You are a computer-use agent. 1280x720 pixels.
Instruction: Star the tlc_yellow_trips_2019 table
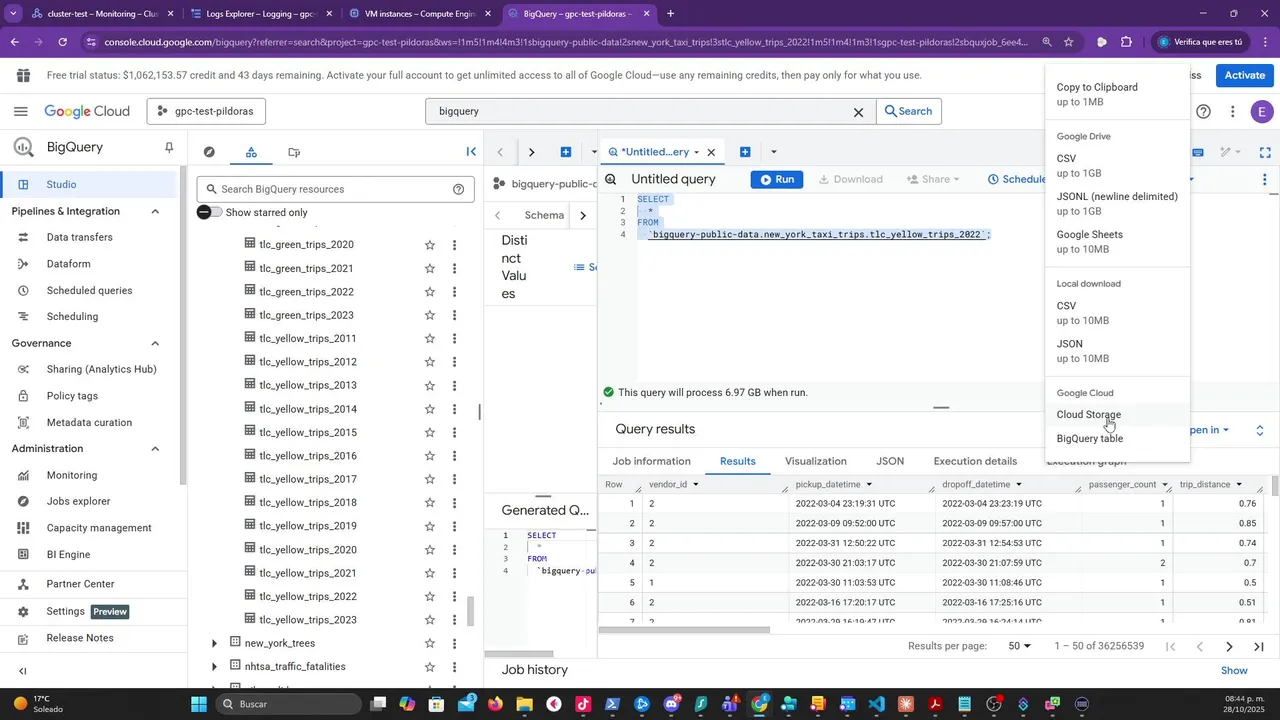coord(430,526)
